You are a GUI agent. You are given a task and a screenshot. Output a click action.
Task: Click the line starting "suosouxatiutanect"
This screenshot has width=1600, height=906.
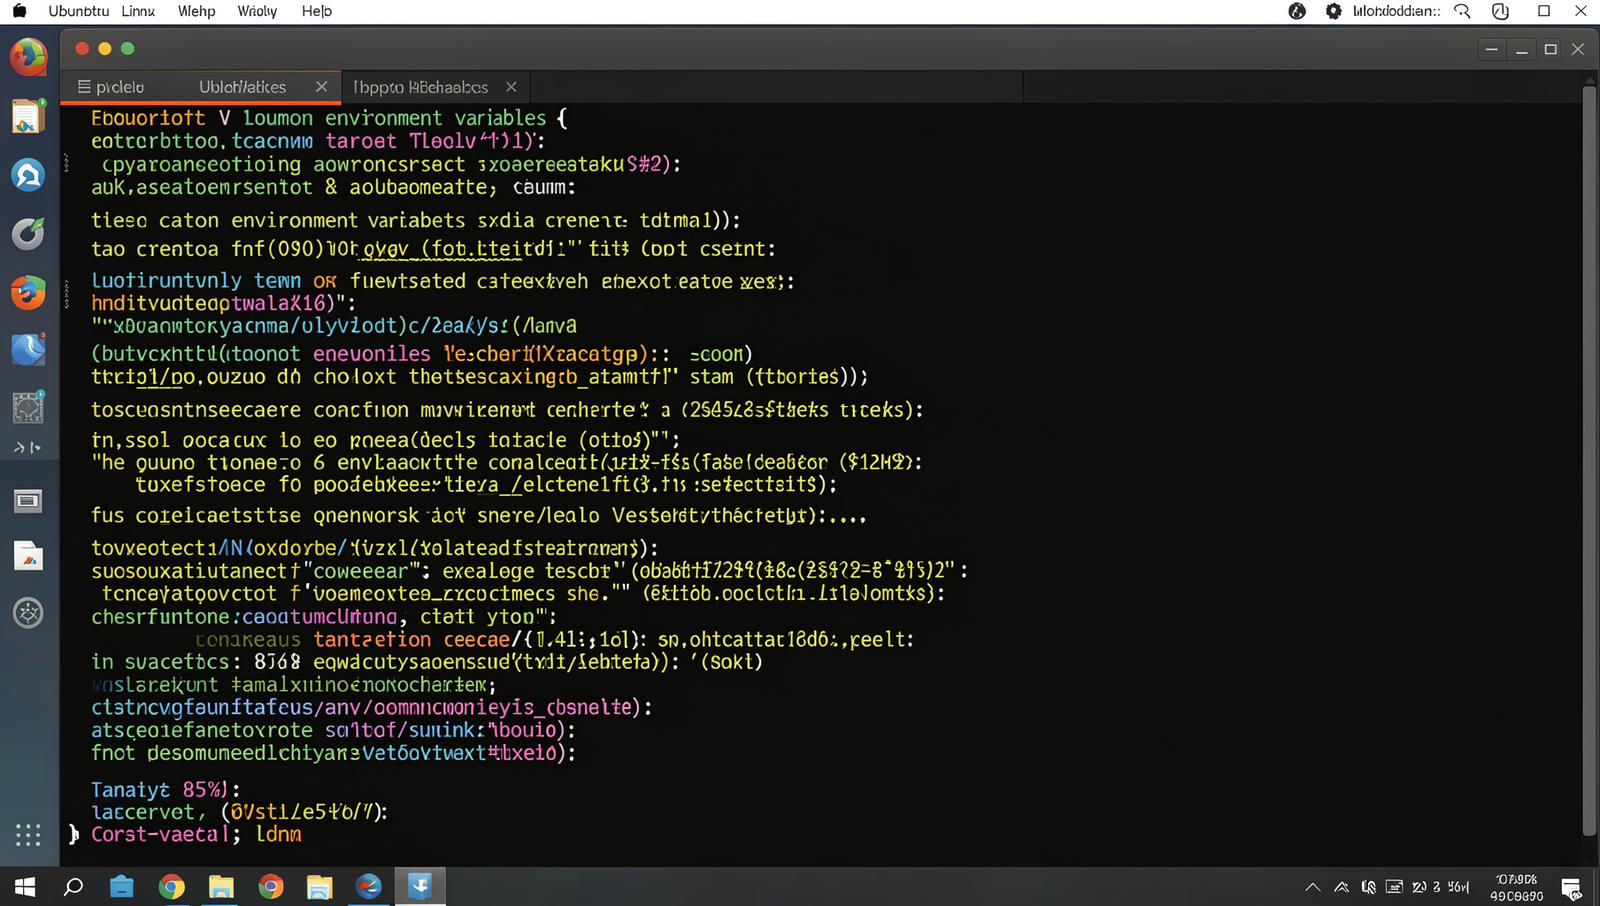tap(529, 571)
